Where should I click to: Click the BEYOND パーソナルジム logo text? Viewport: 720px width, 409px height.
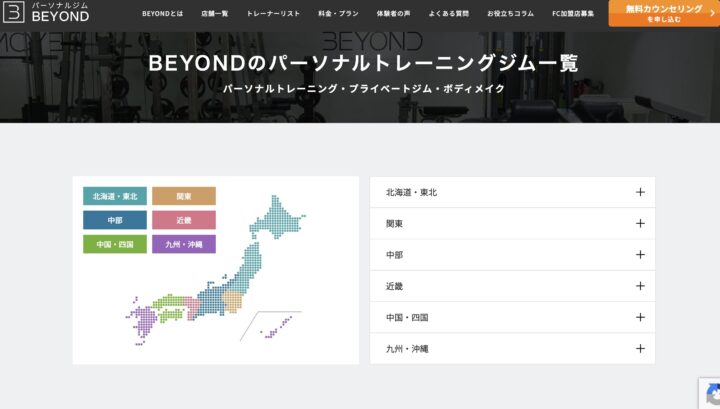click(x=60, y=12)
